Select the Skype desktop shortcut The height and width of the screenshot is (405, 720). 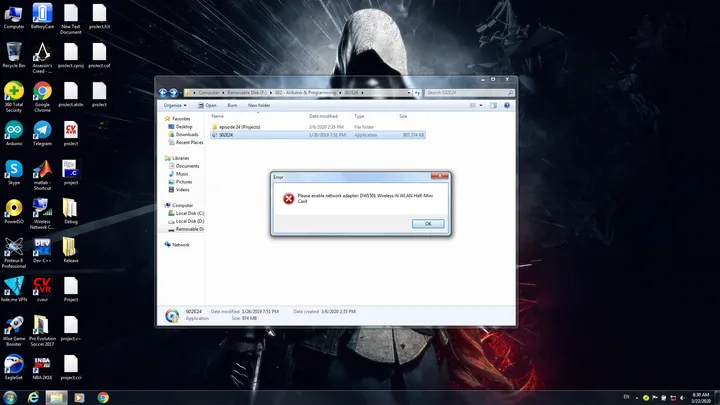click(14, 172)
